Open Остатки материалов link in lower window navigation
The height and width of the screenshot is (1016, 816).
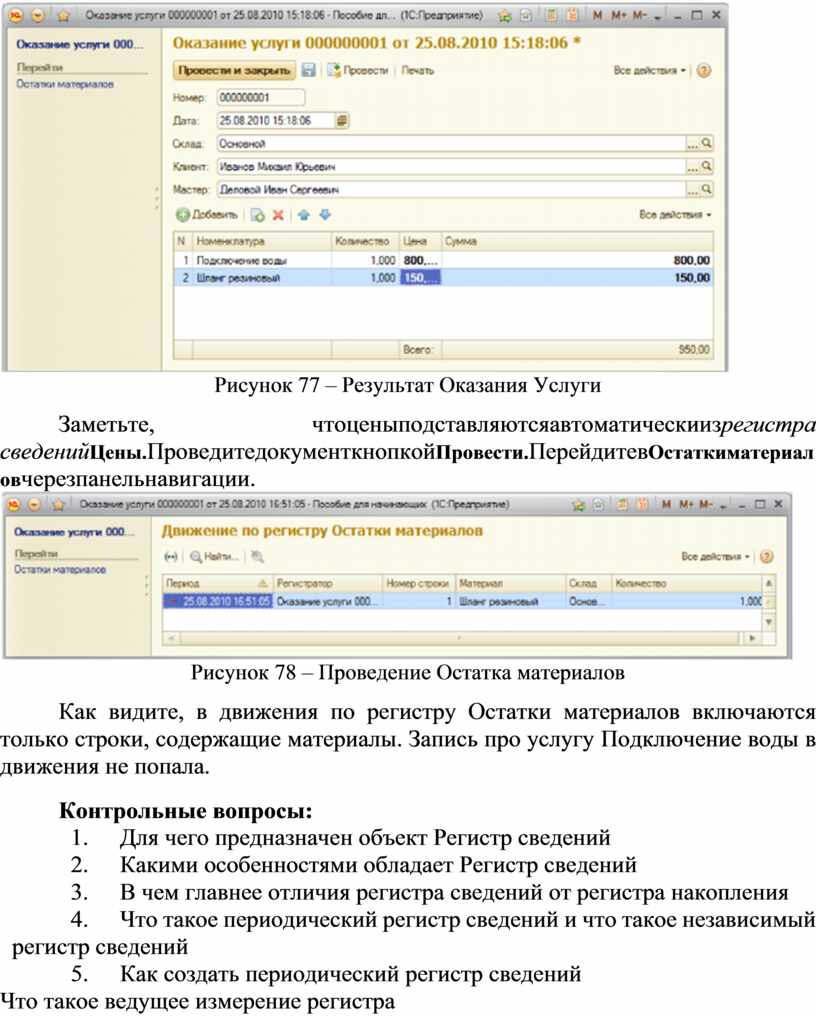coord(60,570)
